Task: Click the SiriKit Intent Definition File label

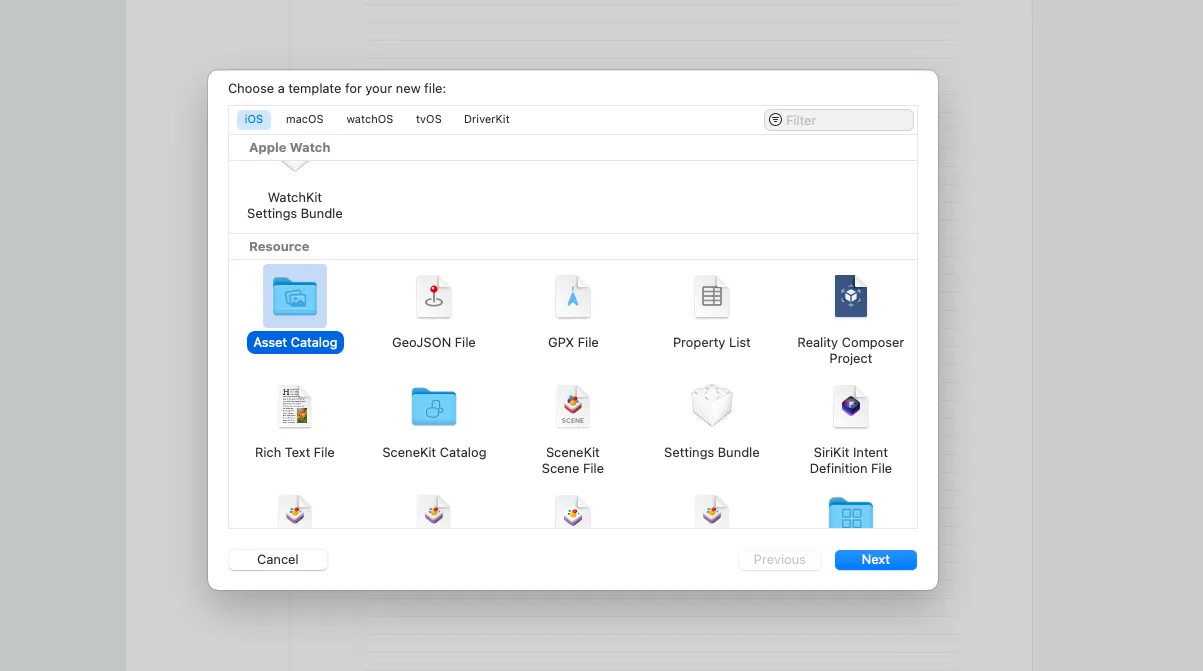Action: [851, 460]
